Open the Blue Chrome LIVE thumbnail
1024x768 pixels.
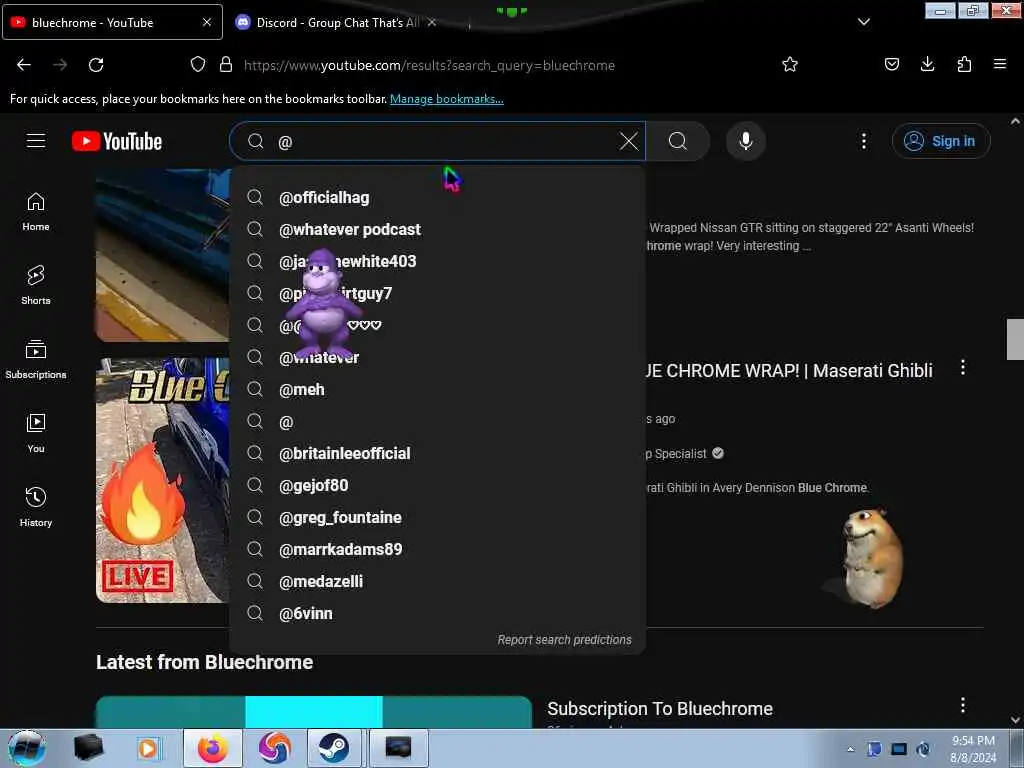(163, 480)
